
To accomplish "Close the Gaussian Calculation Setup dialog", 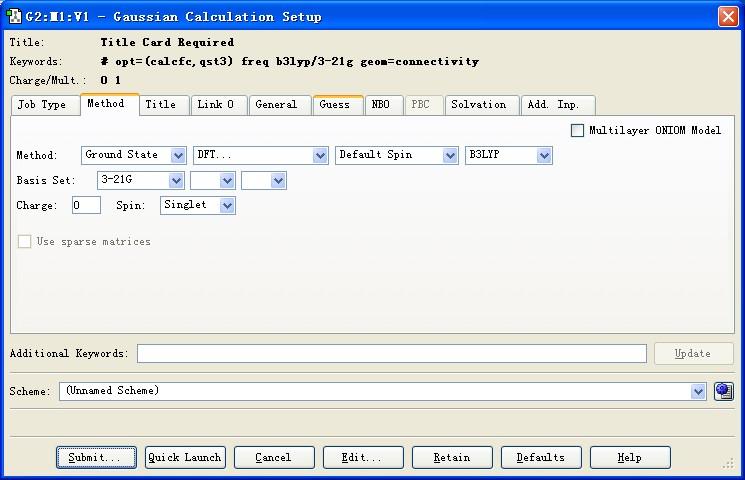I will point(728,17).
